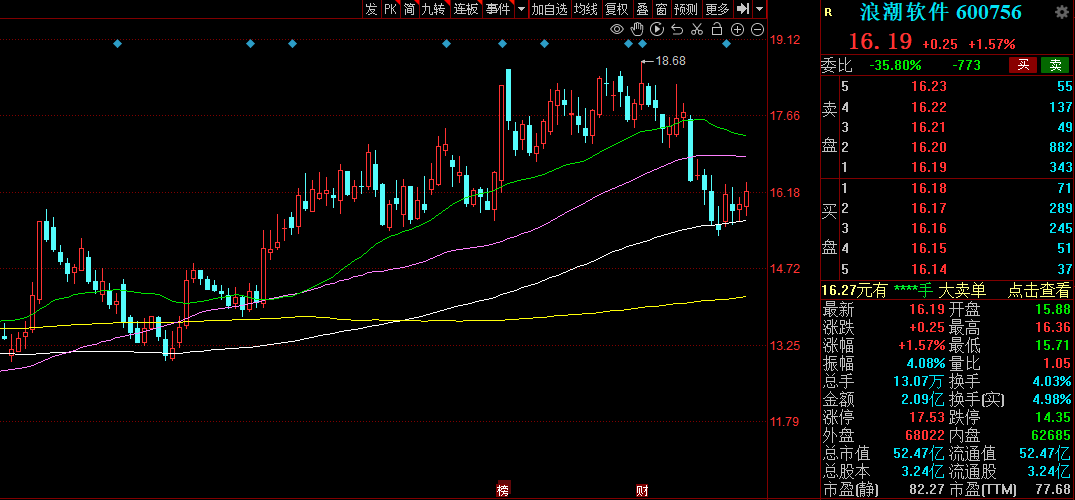
Task: Click the 18.68 high price label
Action: [x=671, y=61]
